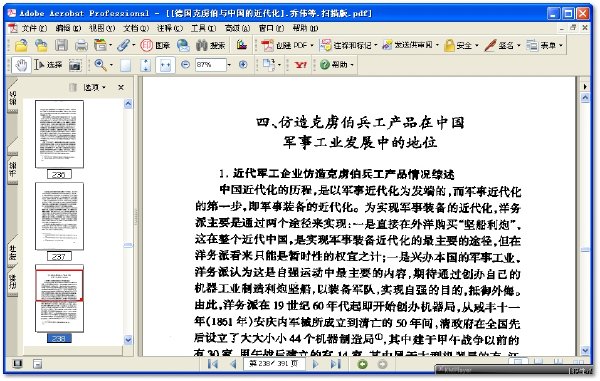
Task: Open the 窗口 menu
Action: (271, 28)
